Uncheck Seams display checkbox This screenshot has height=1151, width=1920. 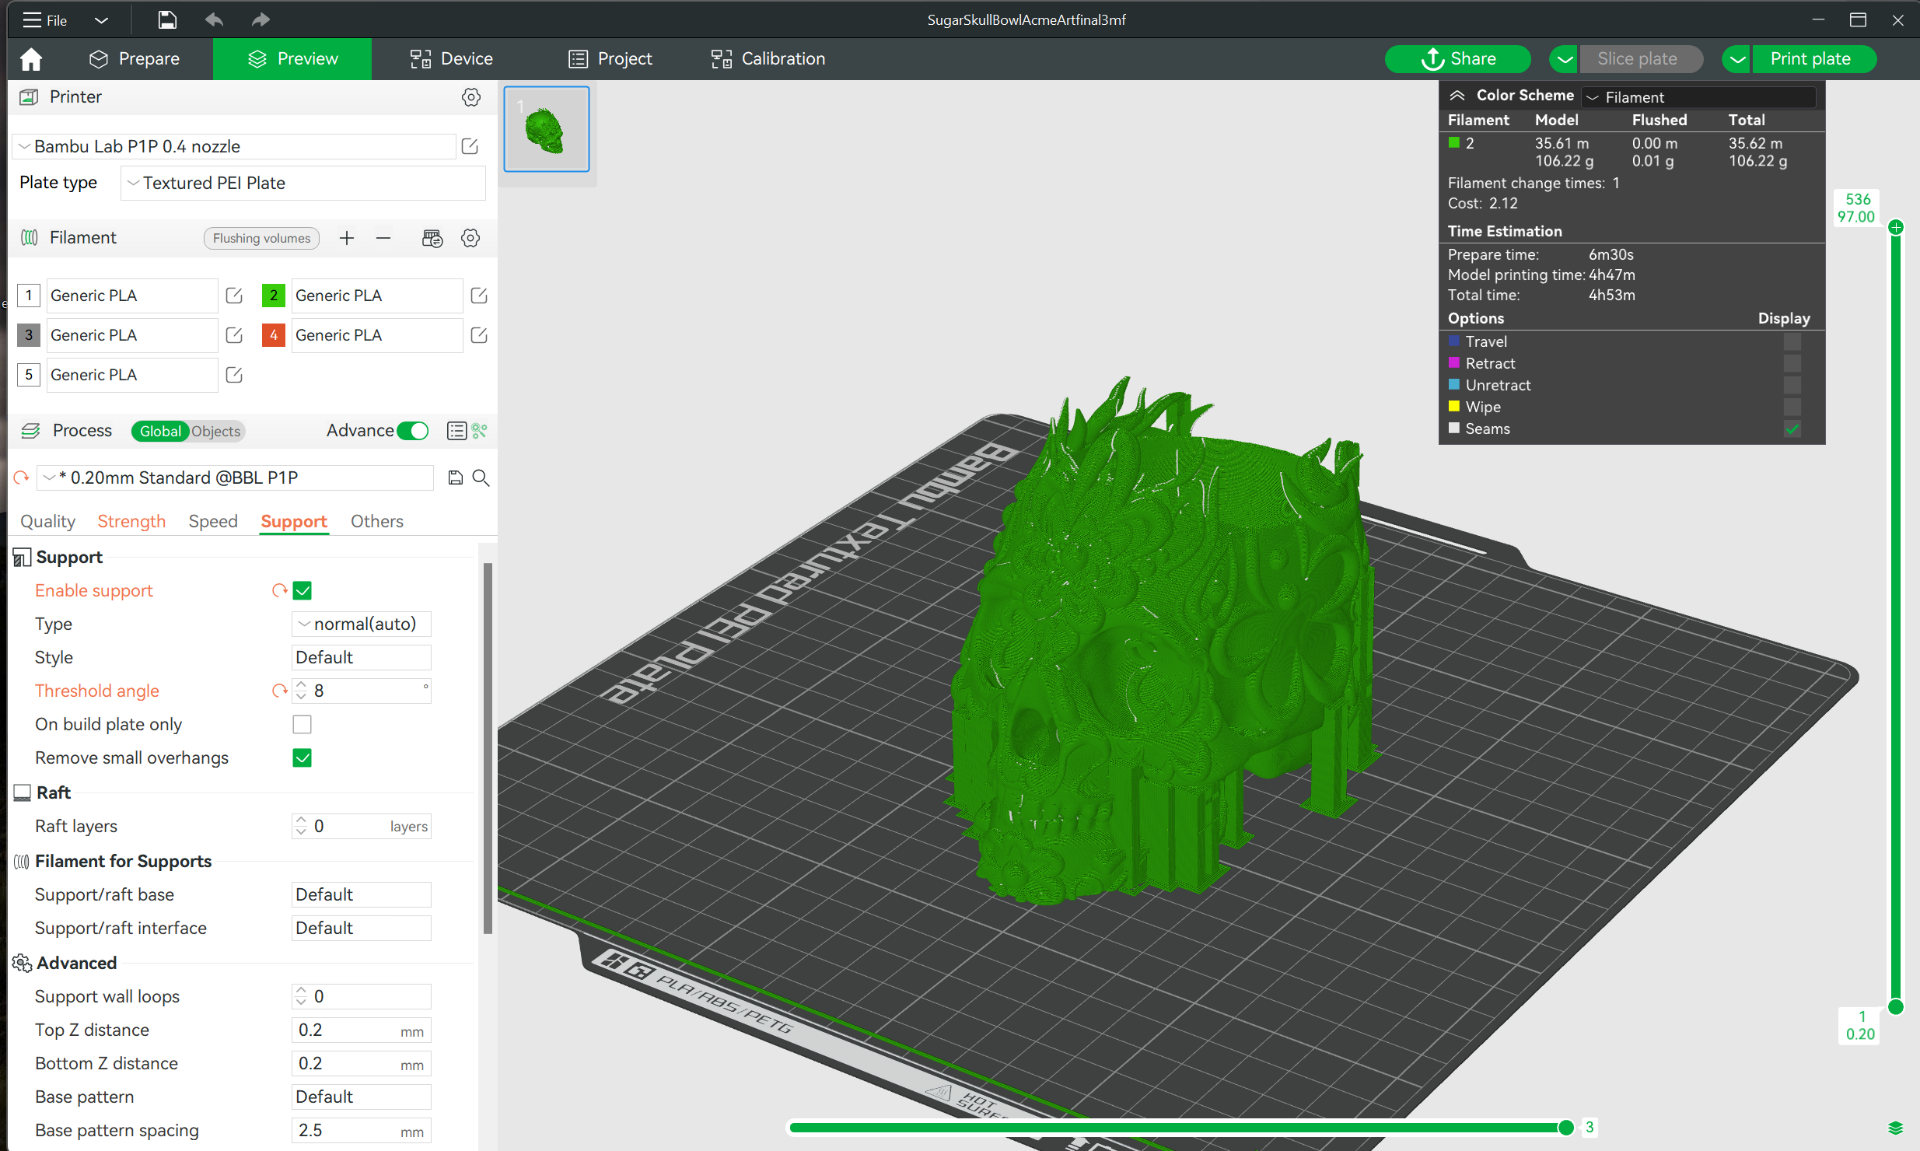point(1792,429)
